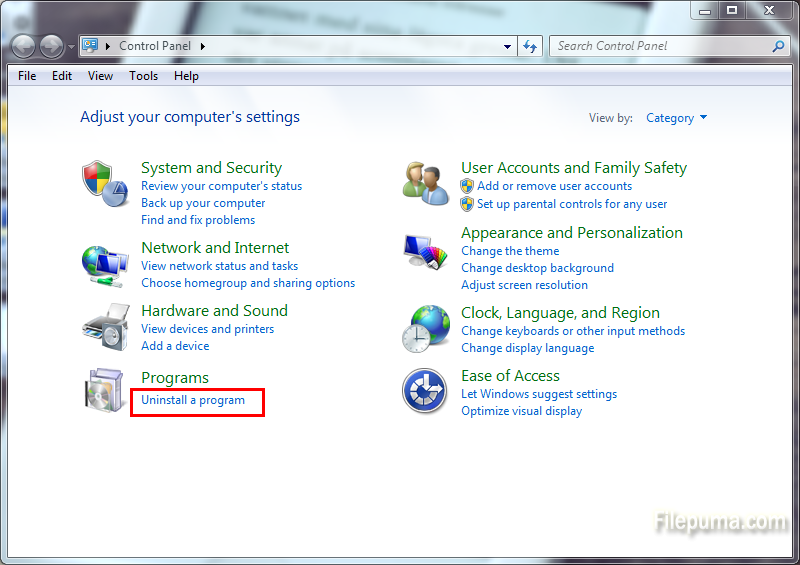Click the Hardware and Sound printer icon
This screenshot has width=800, height=565.
tap(104, 326)
